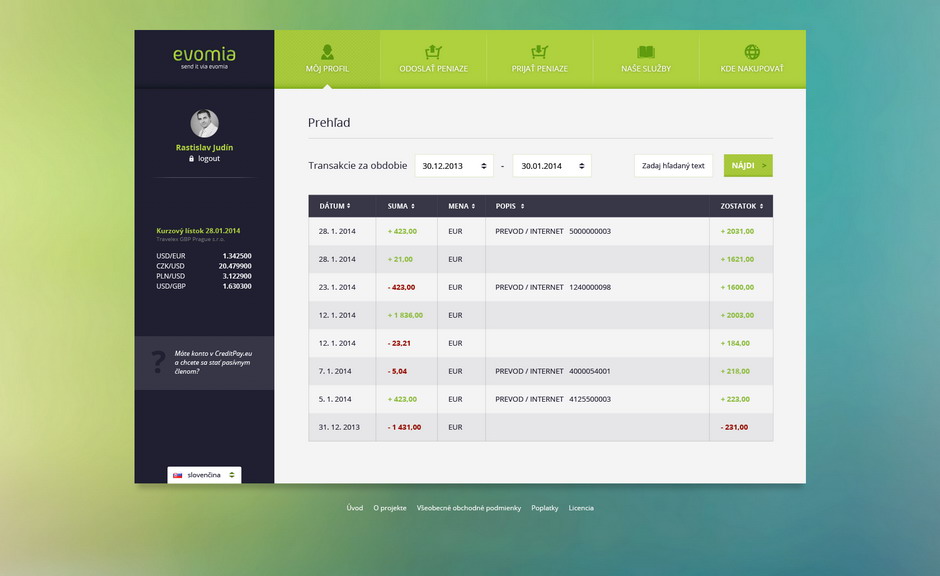Click the evomia logo

[x=204, y=58]
